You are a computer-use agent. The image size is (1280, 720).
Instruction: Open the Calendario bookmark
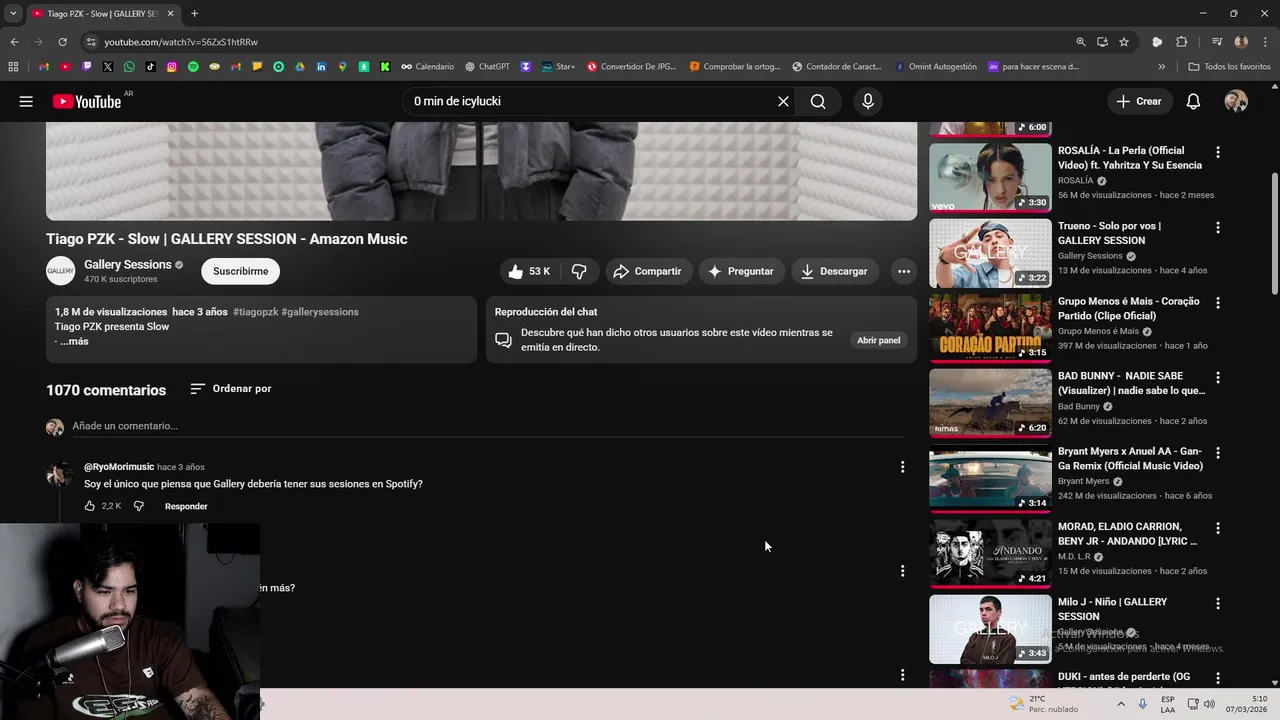tap(427, 67)
